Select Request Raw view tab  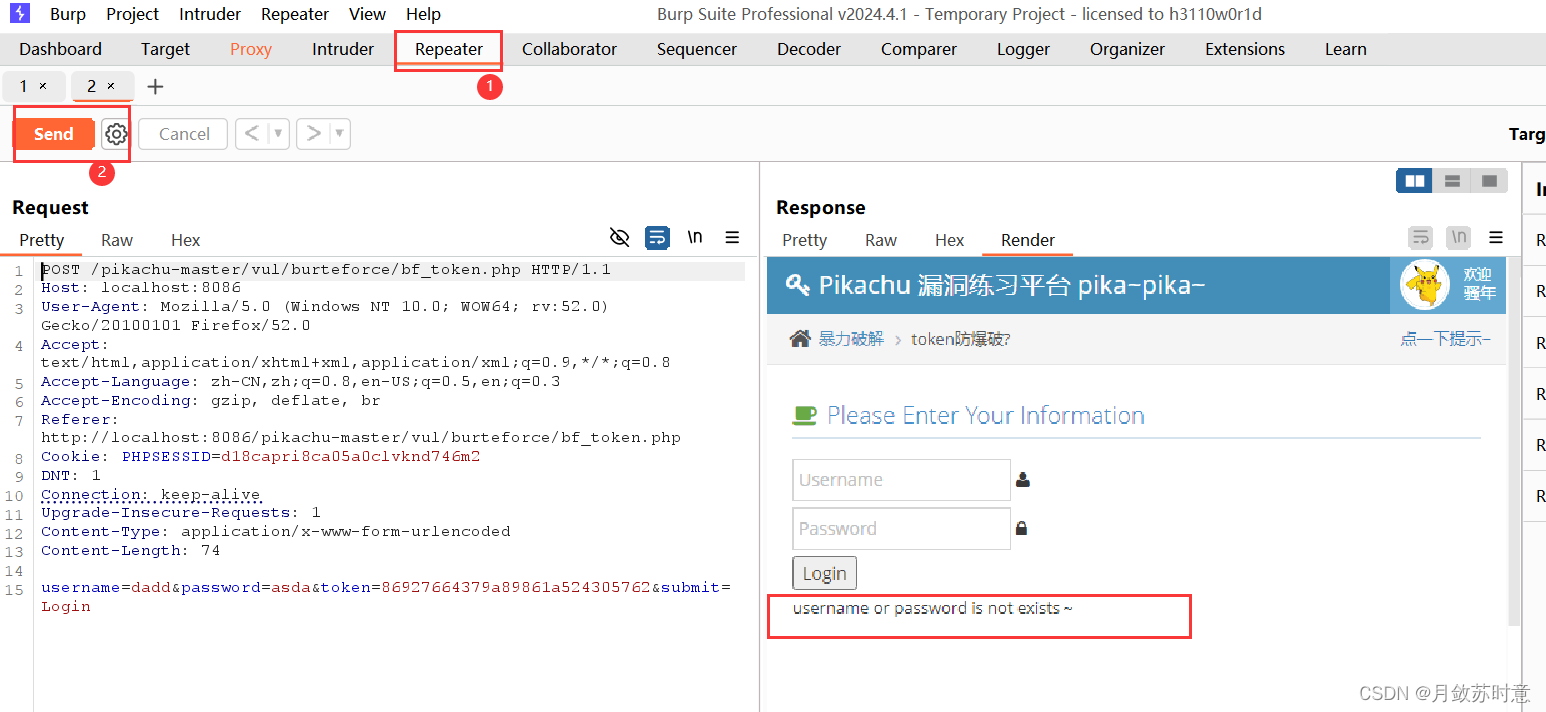(117, 240)
